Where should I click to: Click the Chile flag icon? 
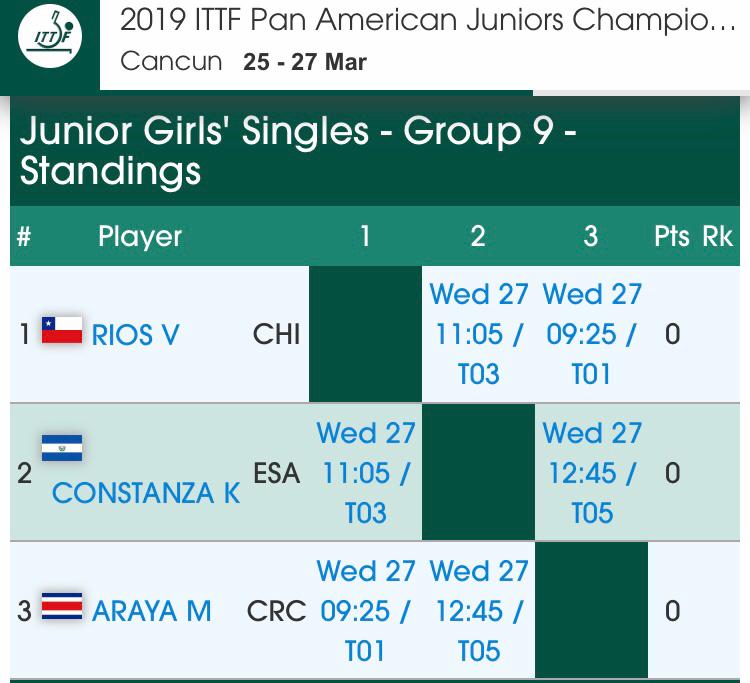click(61, 331)
